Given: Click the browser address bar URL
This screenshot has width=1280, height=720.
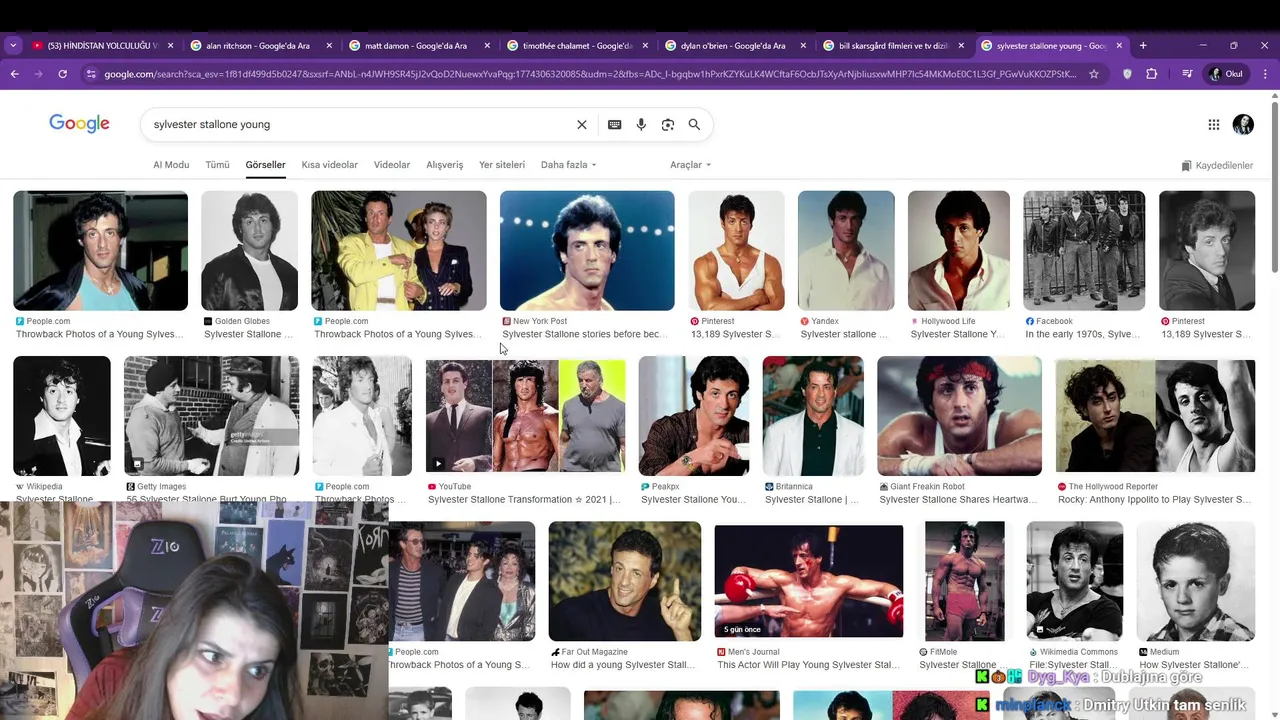Looking at the screenshot, I should click(590, 74).
